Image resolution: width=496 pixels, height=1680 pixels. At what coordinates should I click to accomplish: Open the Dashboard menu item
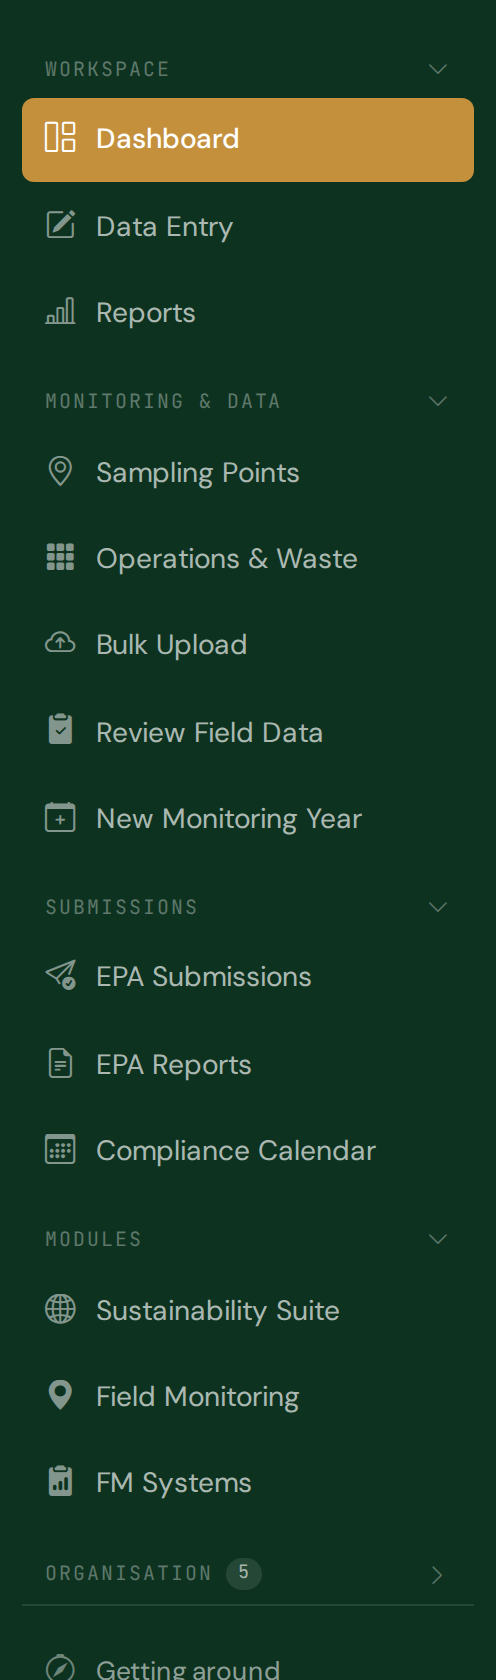click(248, 140)
